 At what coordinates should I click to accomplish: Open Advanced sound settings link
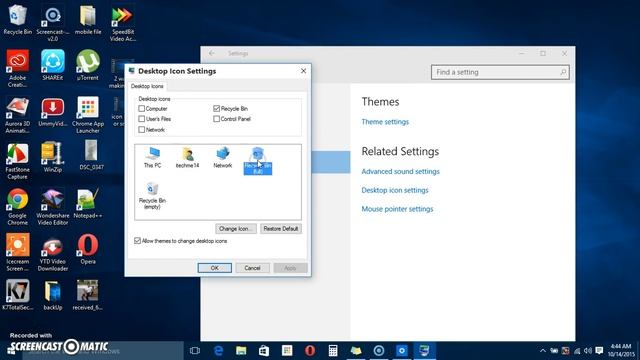point(400,171)
